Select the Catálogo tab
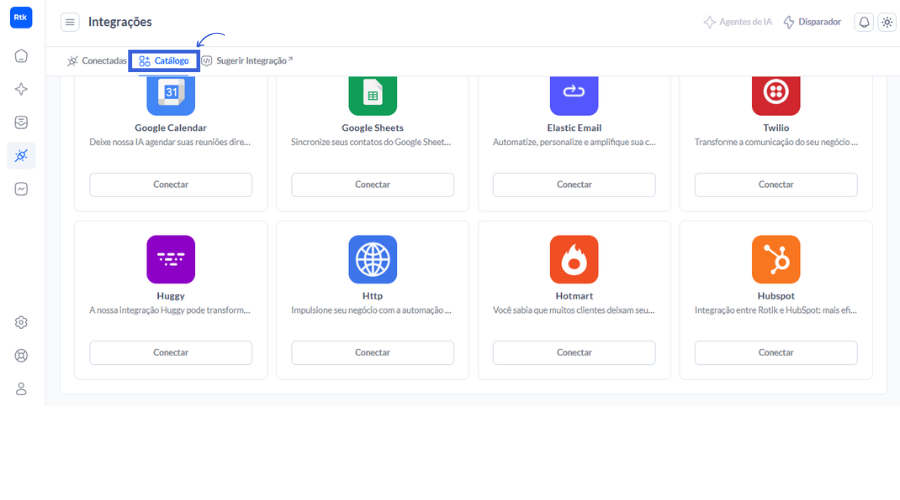The height and width of the screenshot is (500, 900). coord(164,61)
